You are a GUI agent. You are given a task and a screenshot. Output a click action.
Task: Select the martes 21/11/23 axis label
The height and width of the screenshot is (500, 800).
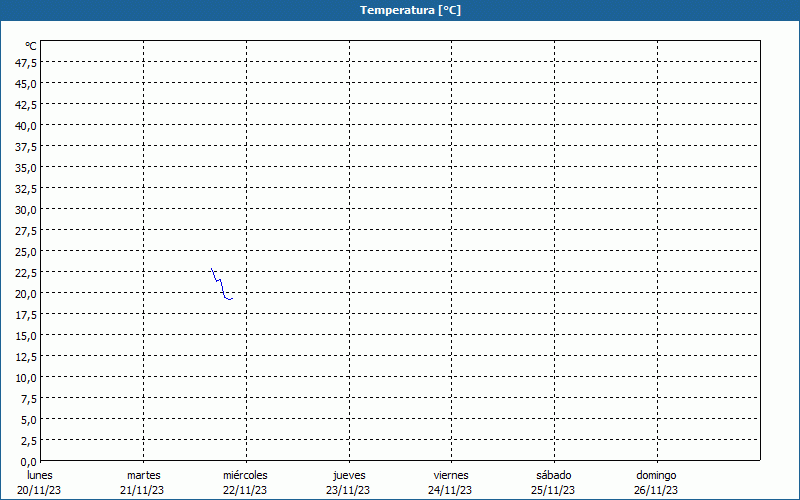[x=143, y=483]
